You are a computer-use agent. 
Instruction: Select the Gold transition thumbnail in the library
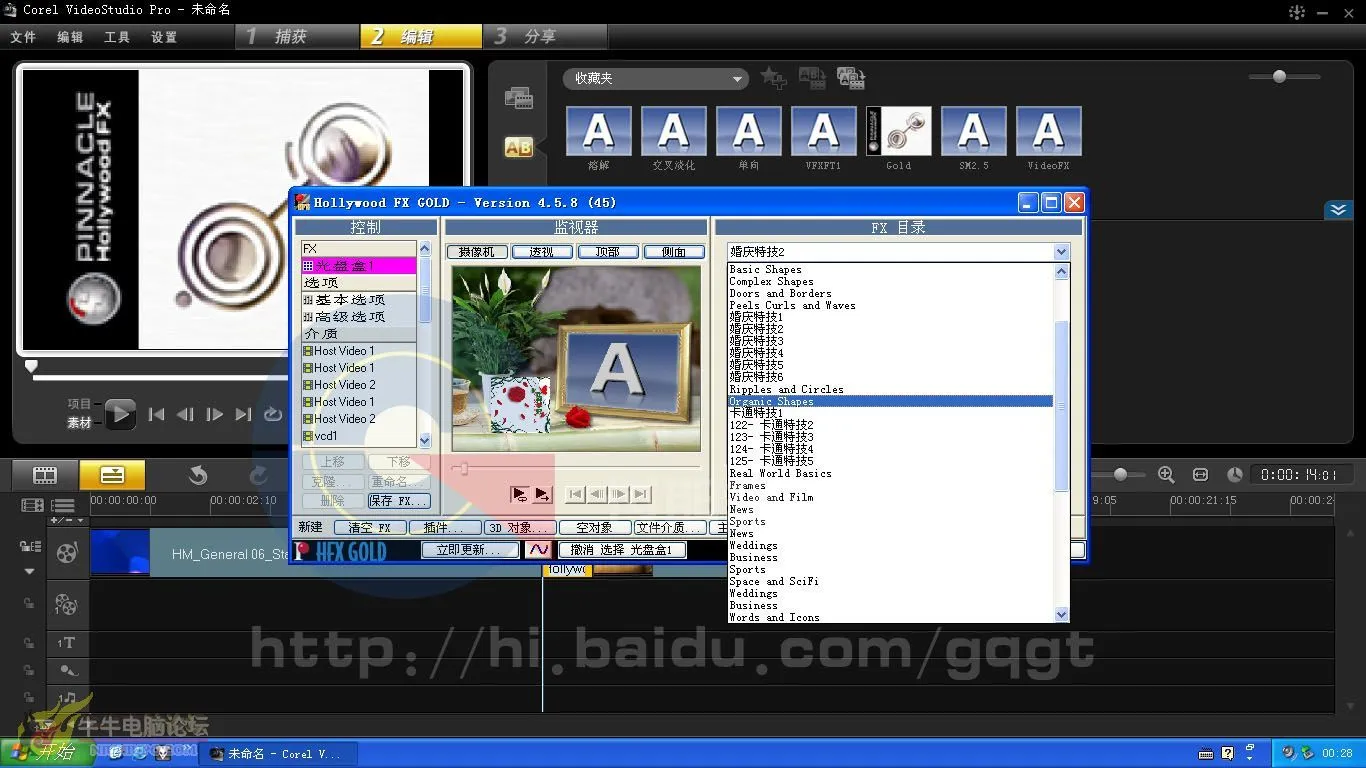pyautogui.click(x=898, y=131)
